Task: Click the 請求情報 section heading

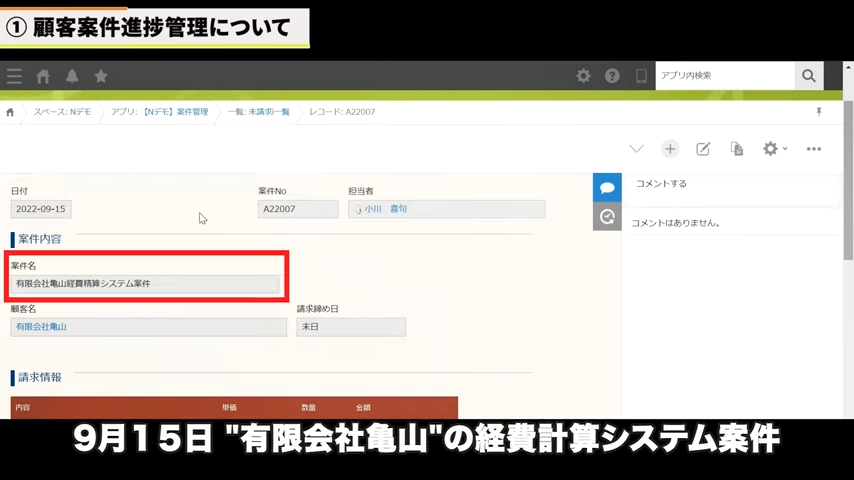Action: 40,378
